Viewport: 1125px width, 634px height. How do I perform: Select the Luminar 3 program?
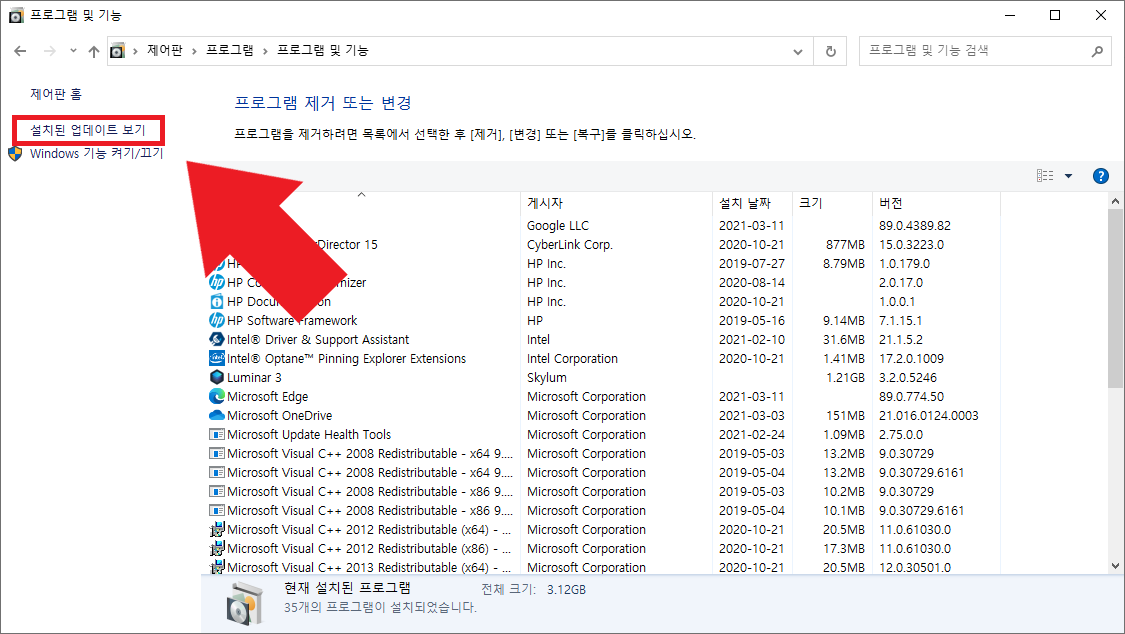254,378
